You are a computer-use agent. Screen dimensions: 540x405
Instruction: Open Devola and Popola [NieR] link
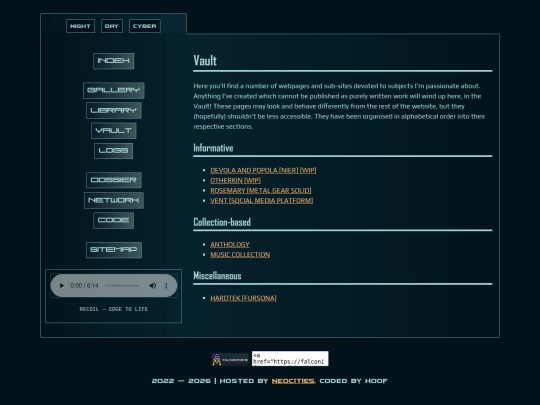[263, 170]
